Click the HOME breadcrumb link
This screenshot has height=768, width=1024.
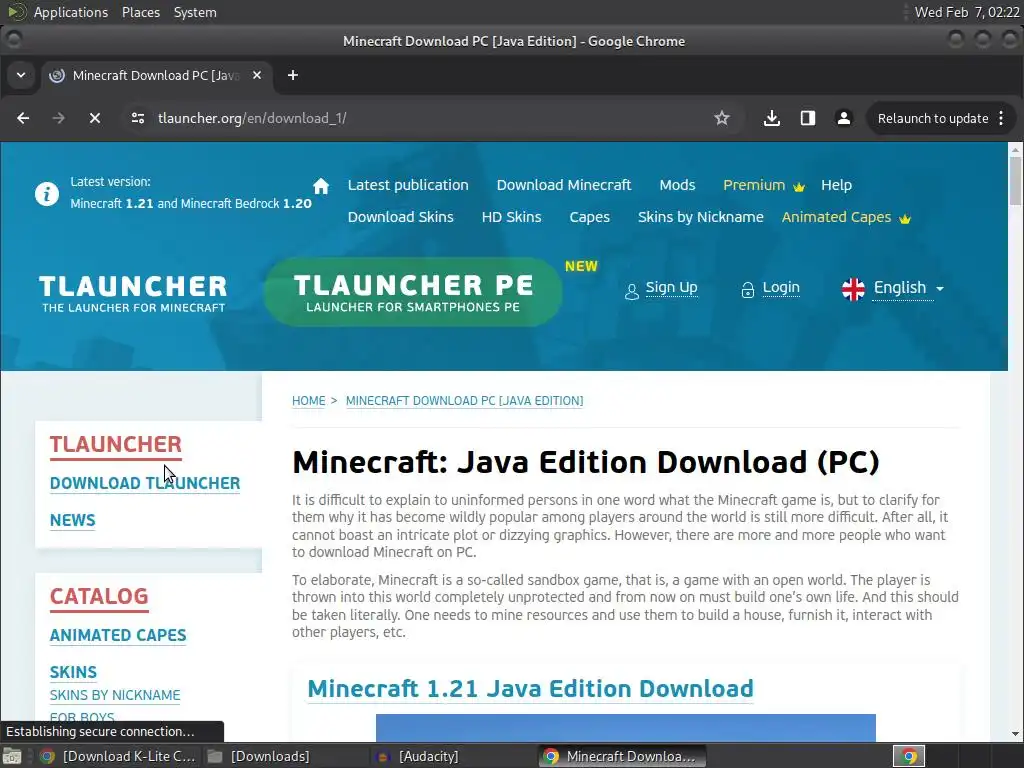tap(308, 400)
